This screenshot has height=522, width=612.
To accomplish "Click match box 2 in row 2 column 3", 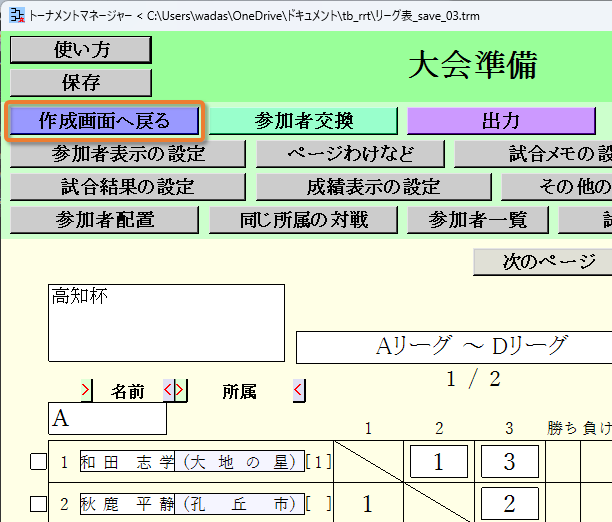I will click(510, 503).
